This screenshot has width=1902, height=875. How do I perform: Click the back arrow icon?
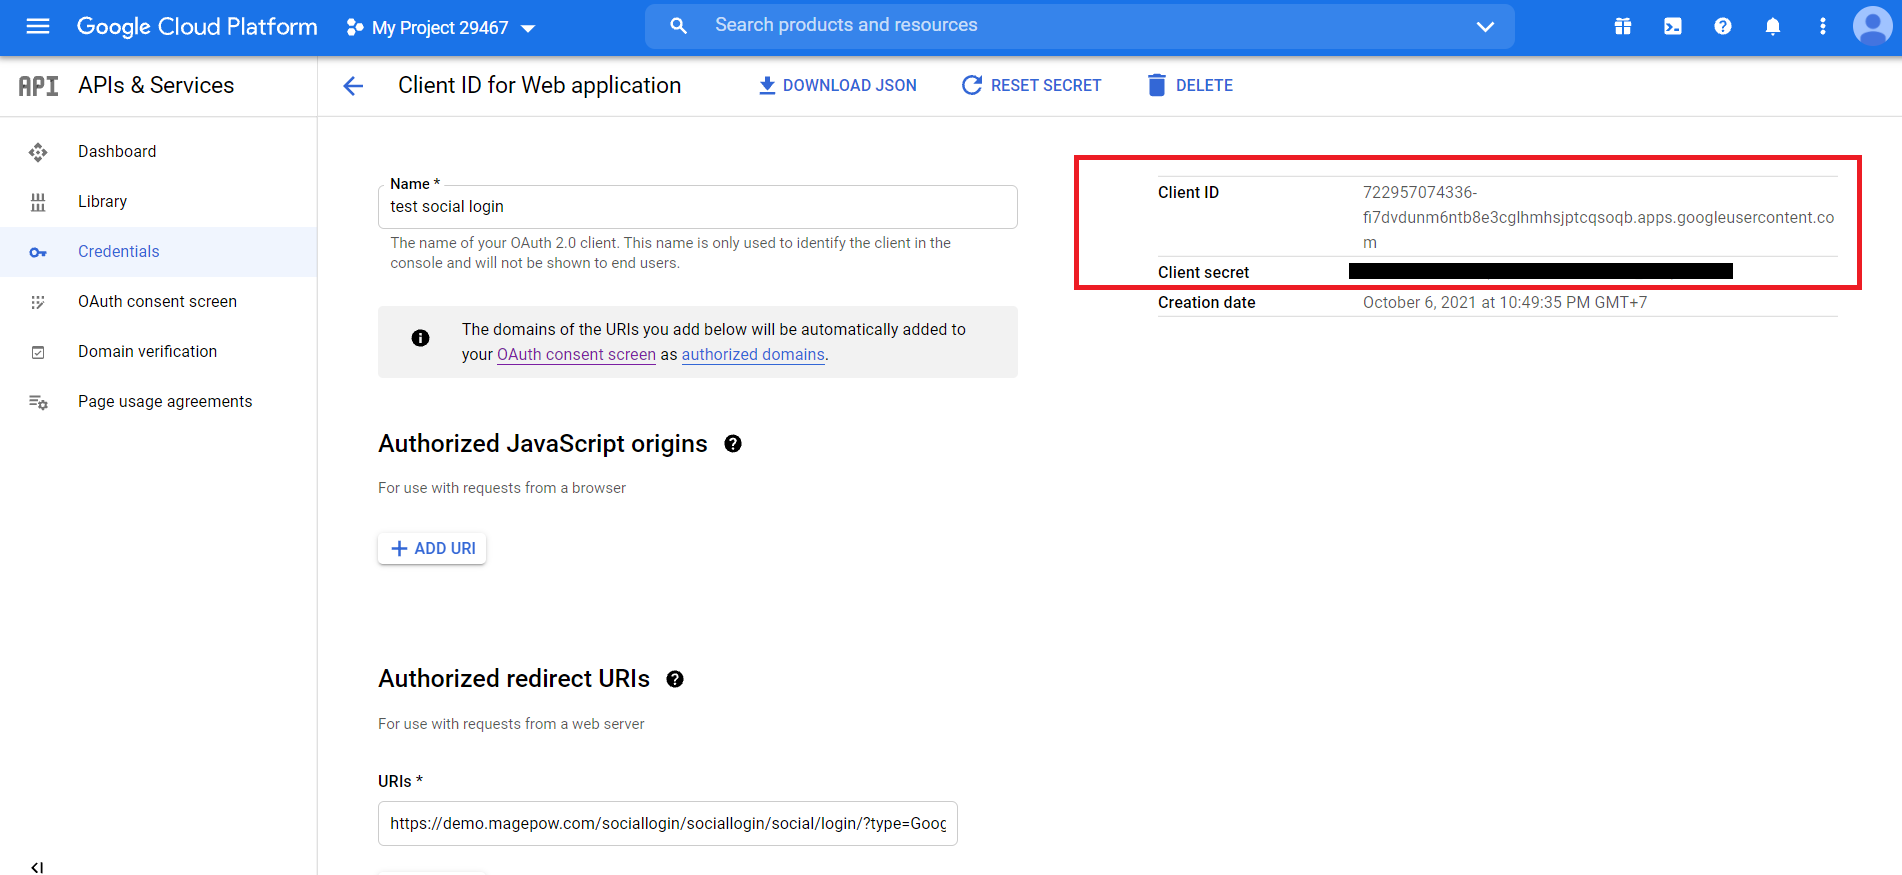353,86
